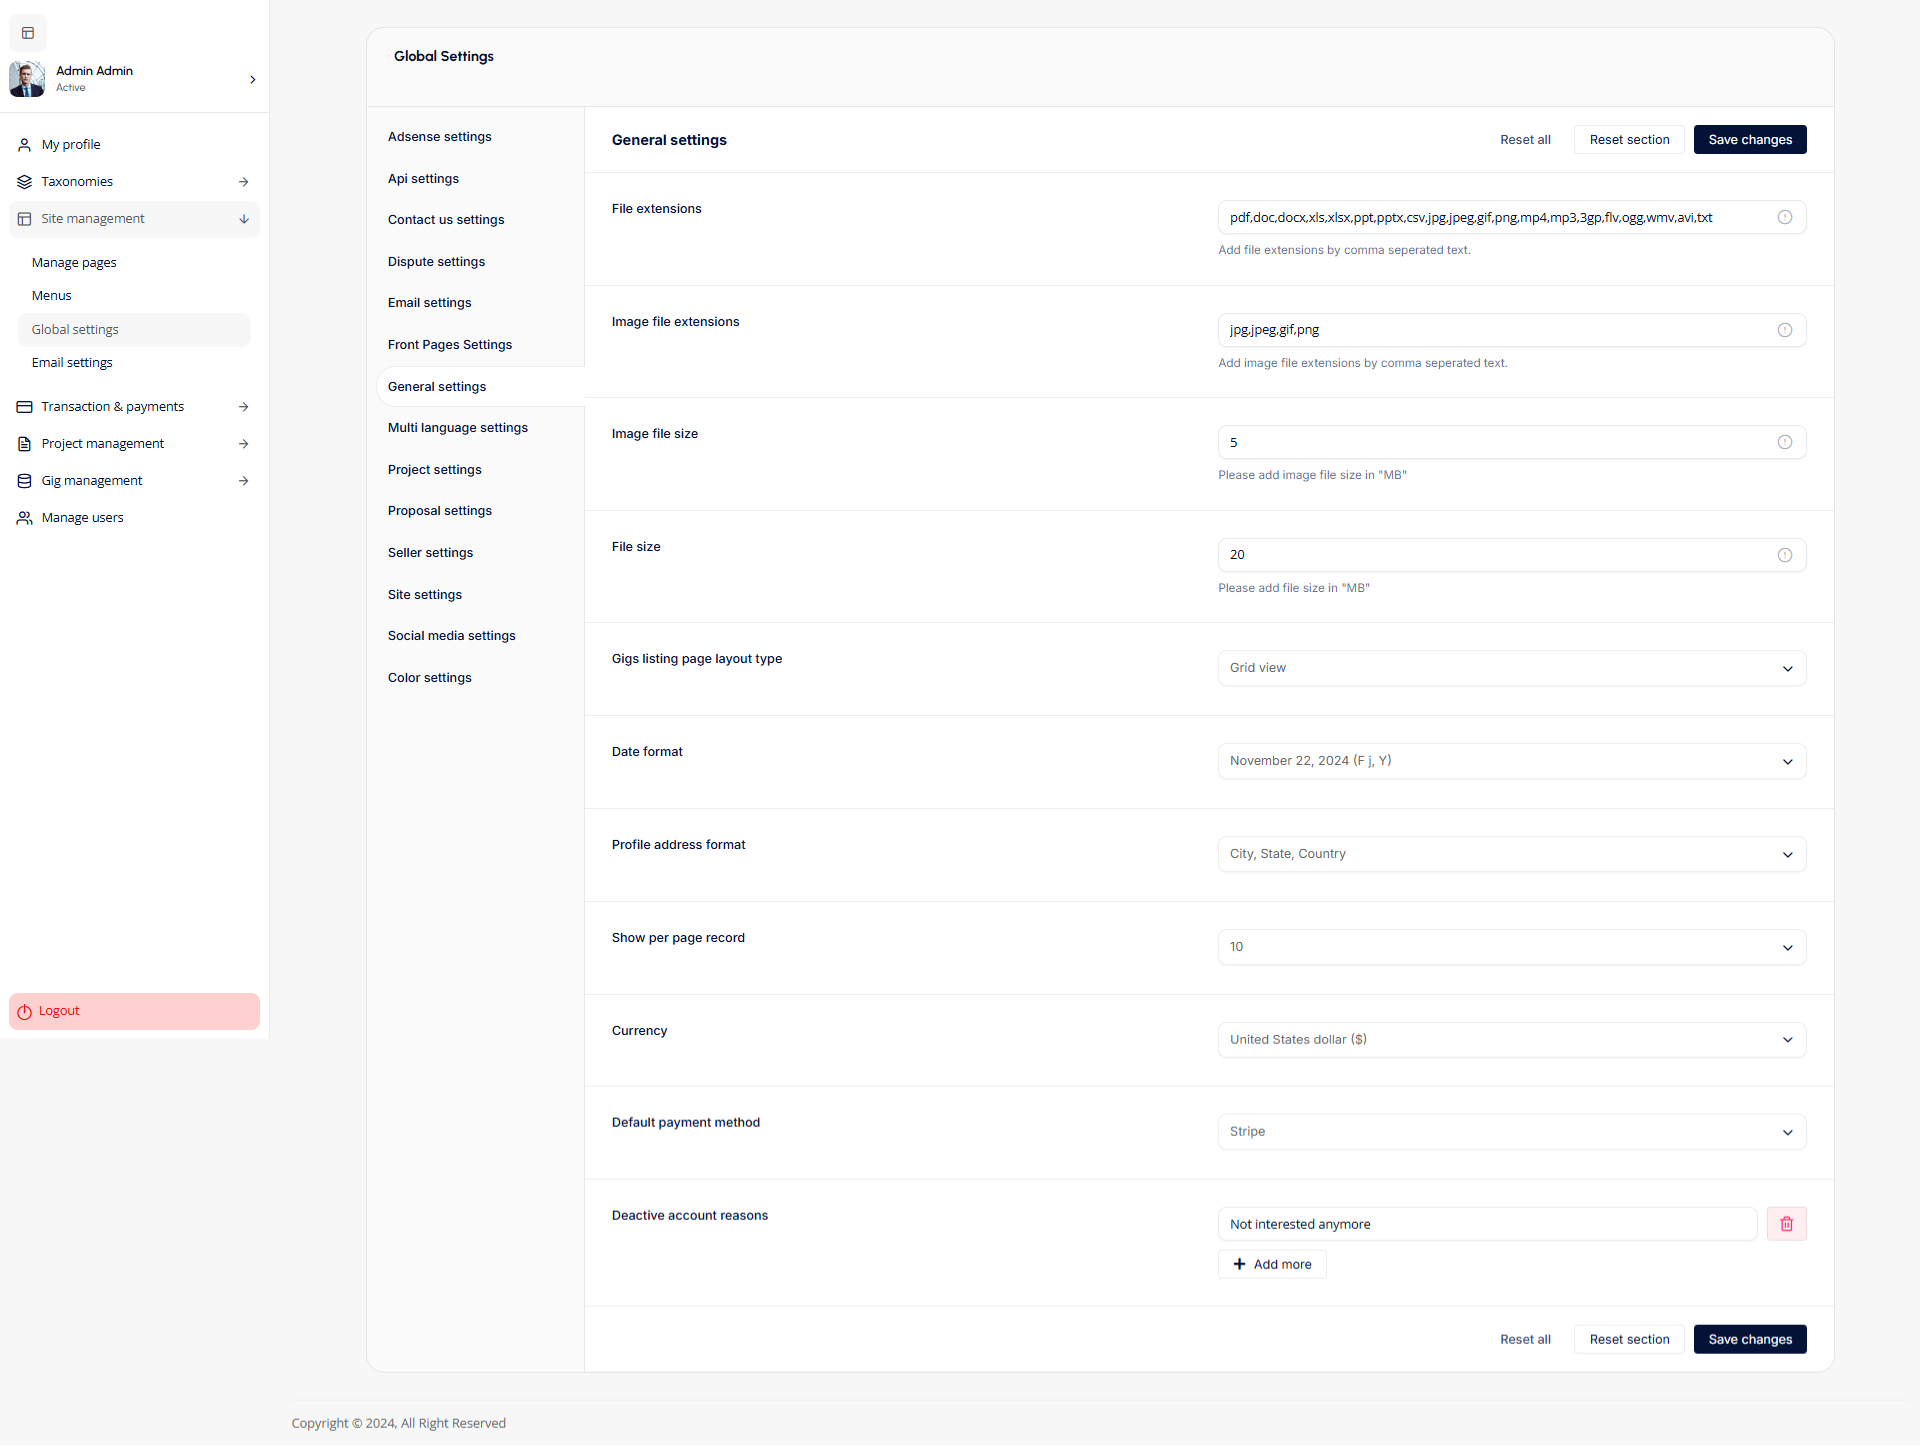Click the info icon in File size field
This screenshot has width=1920, height=1446.
[1784, 555]
